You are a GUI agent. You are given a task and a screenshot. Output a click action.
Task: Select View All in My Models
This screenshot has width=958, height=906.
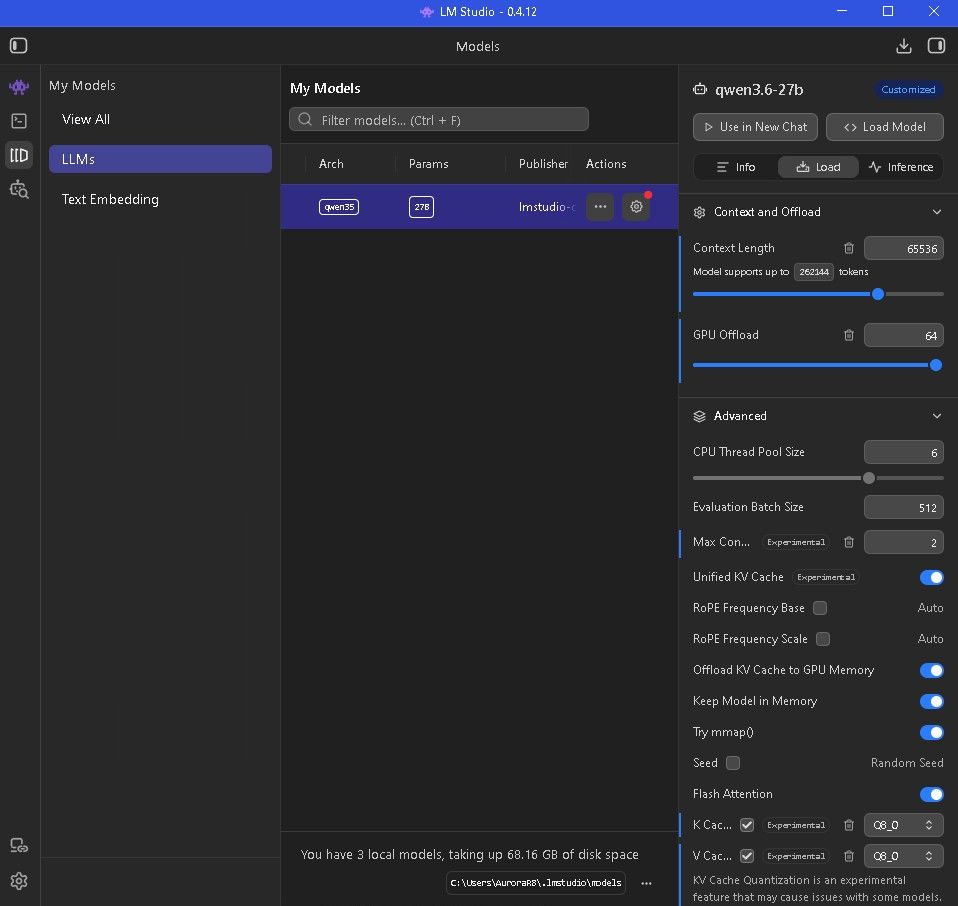tap(160, 119)
